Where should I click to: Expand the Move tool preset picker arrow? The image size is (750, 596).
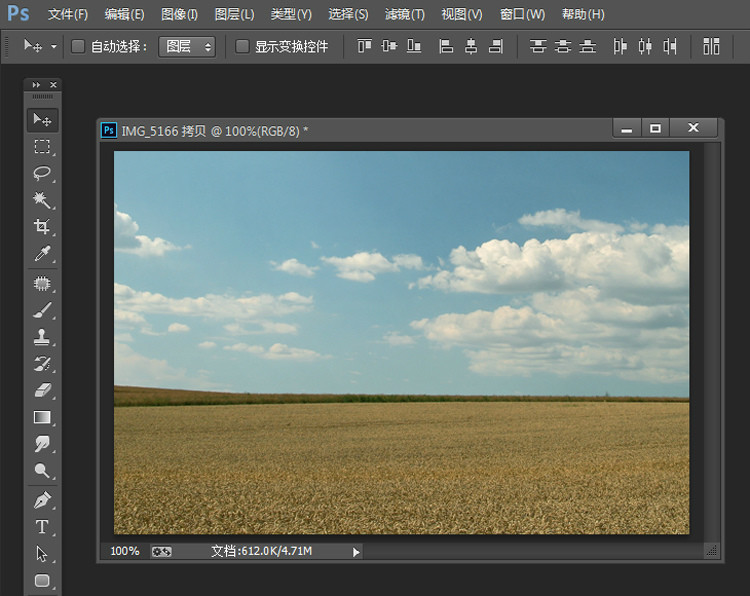point(53,46)
